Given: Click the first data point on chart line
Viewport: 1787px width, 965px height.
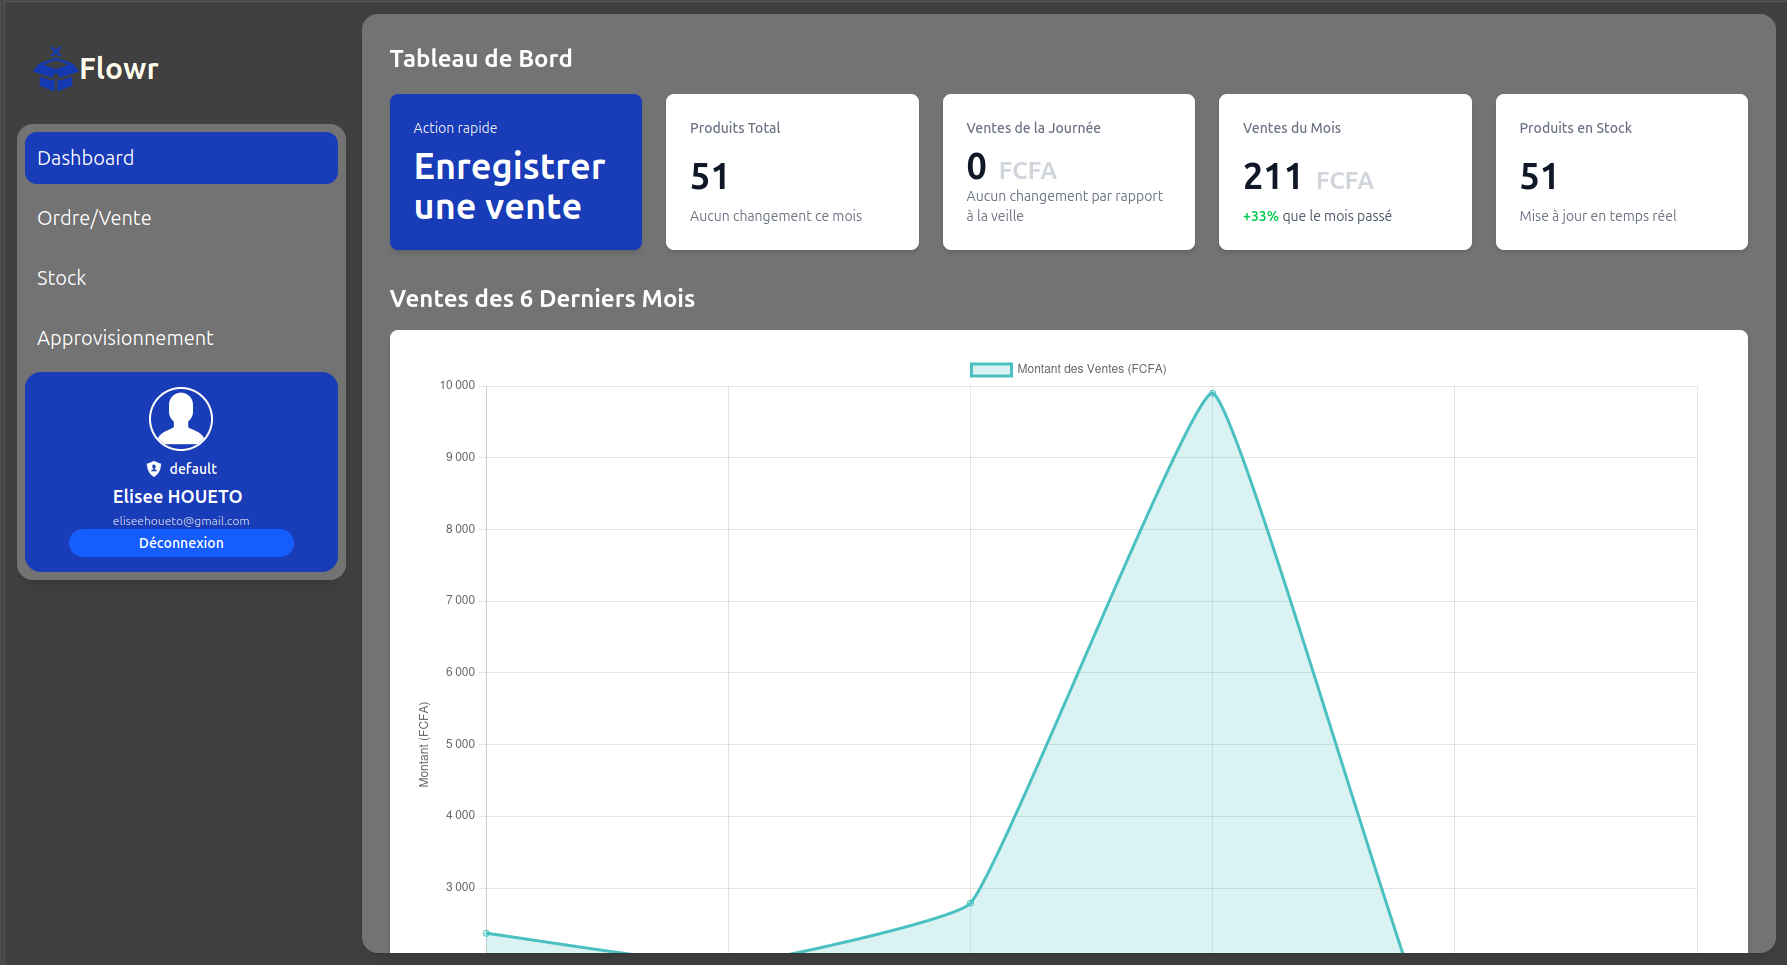Looking at the screenshot, I should 487,933.
